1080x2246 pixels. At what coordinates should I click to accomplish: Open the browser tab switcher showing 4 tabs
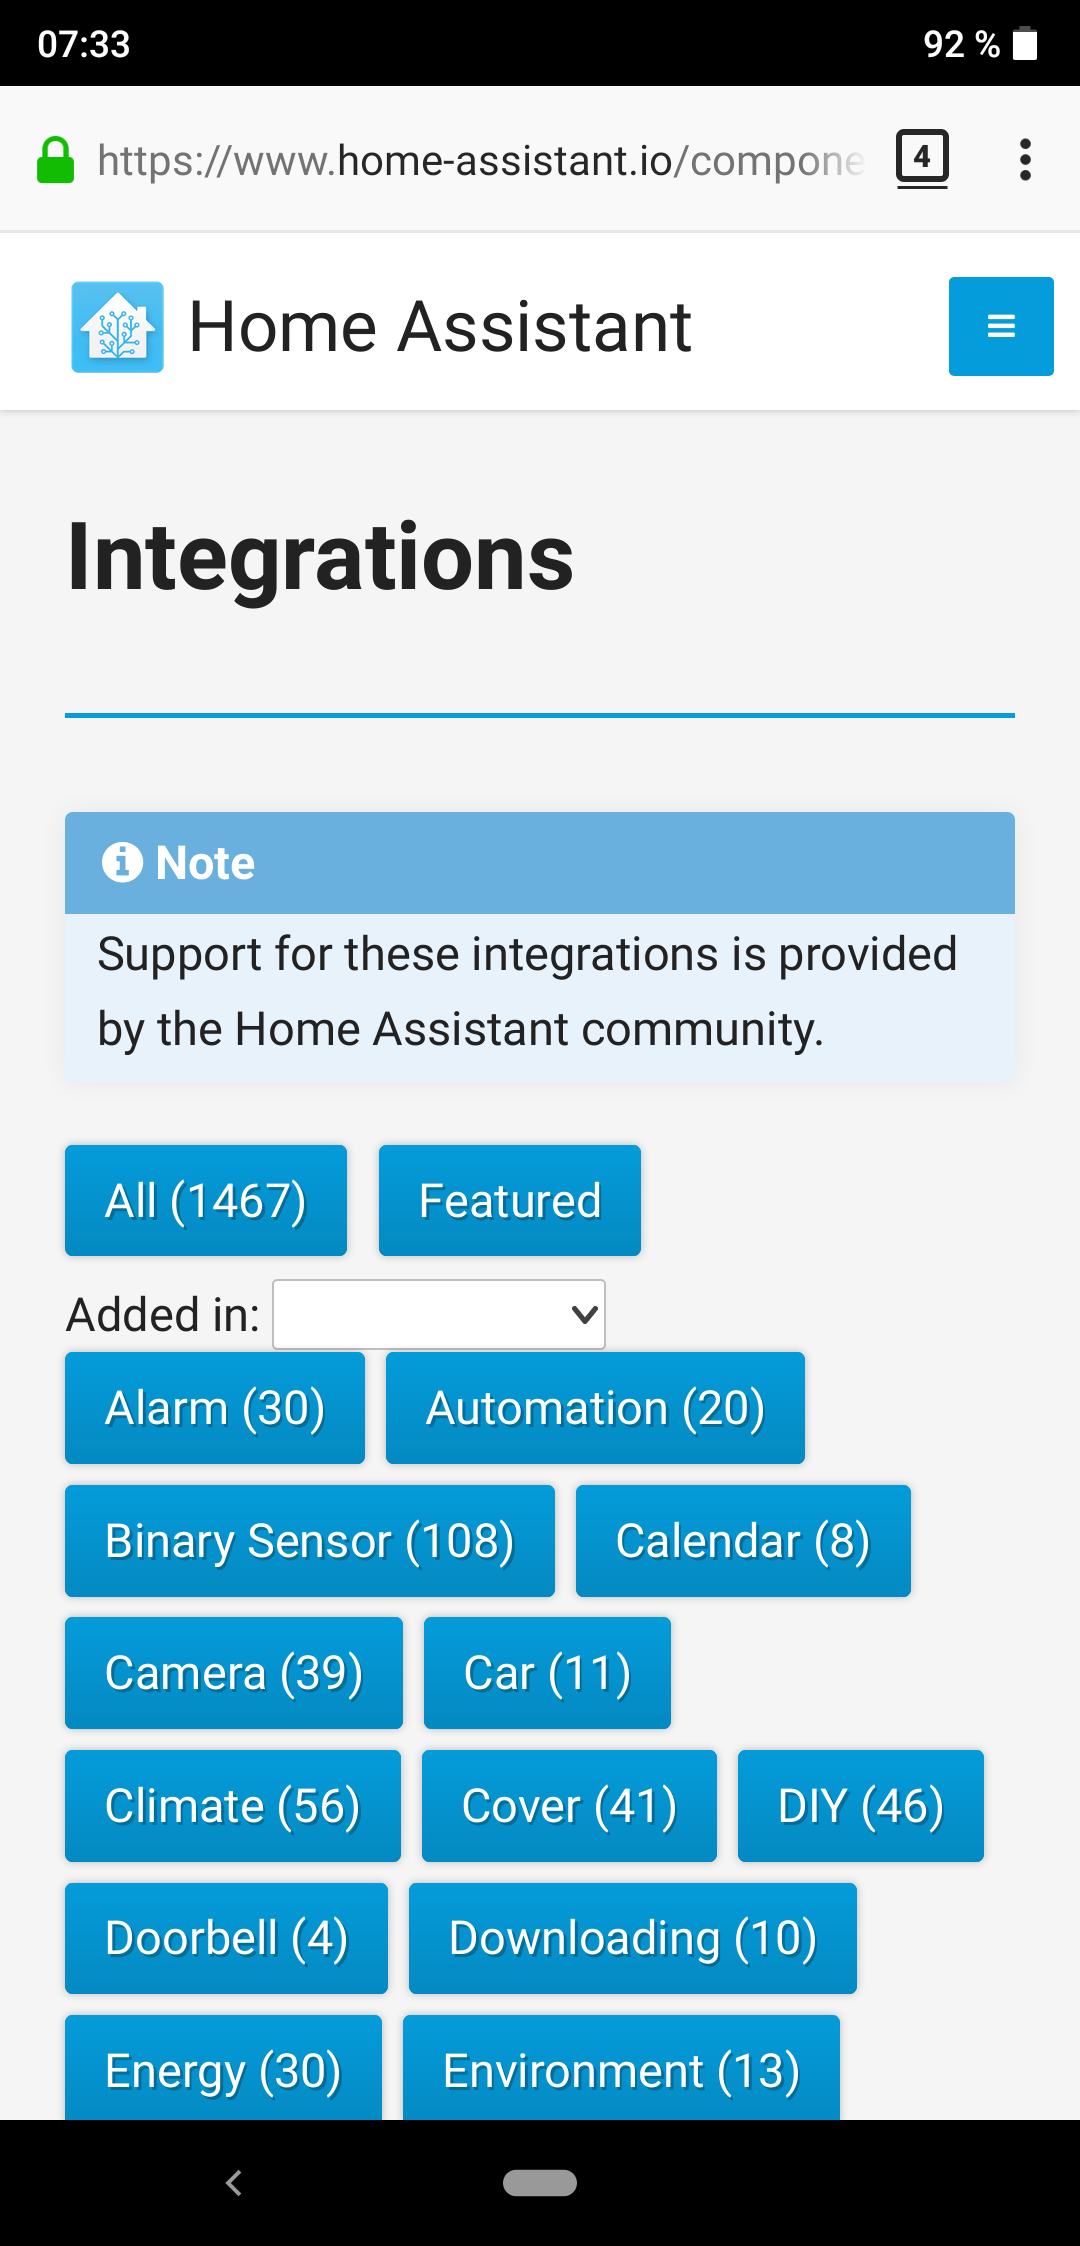(920, 158)
